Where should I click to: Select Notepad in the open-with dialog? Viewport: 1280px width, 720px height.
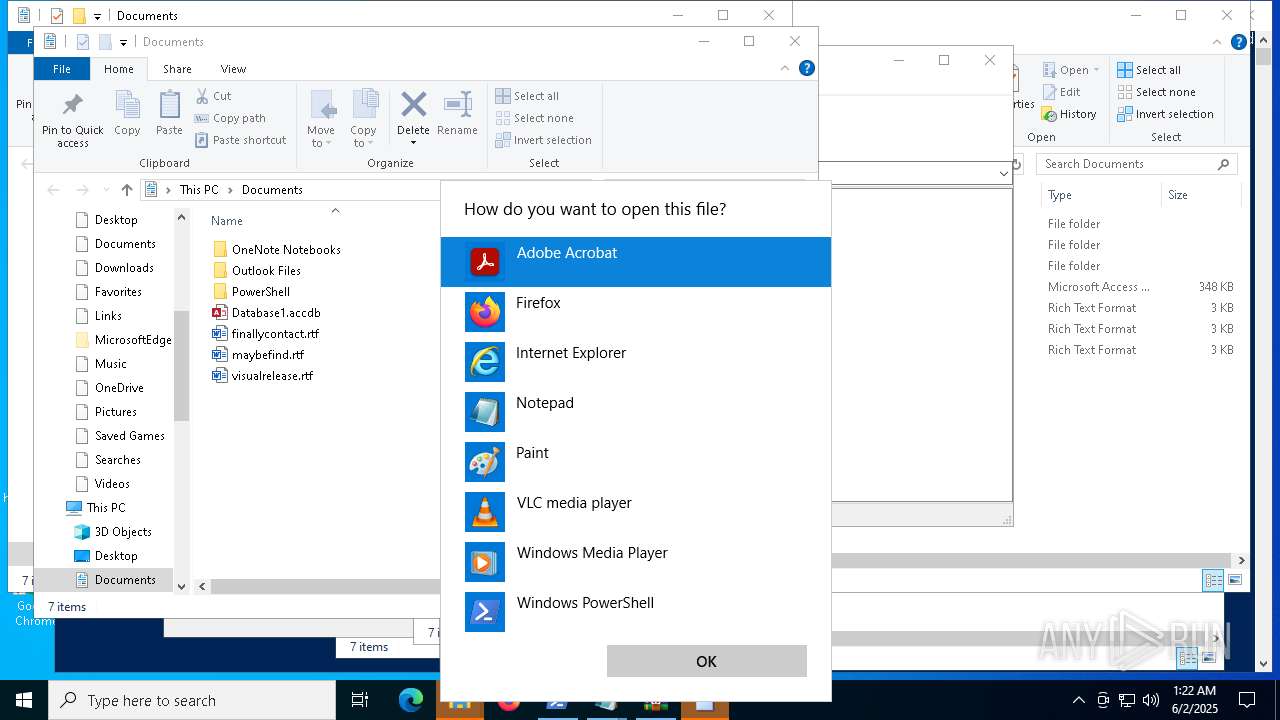coord(636,412)
